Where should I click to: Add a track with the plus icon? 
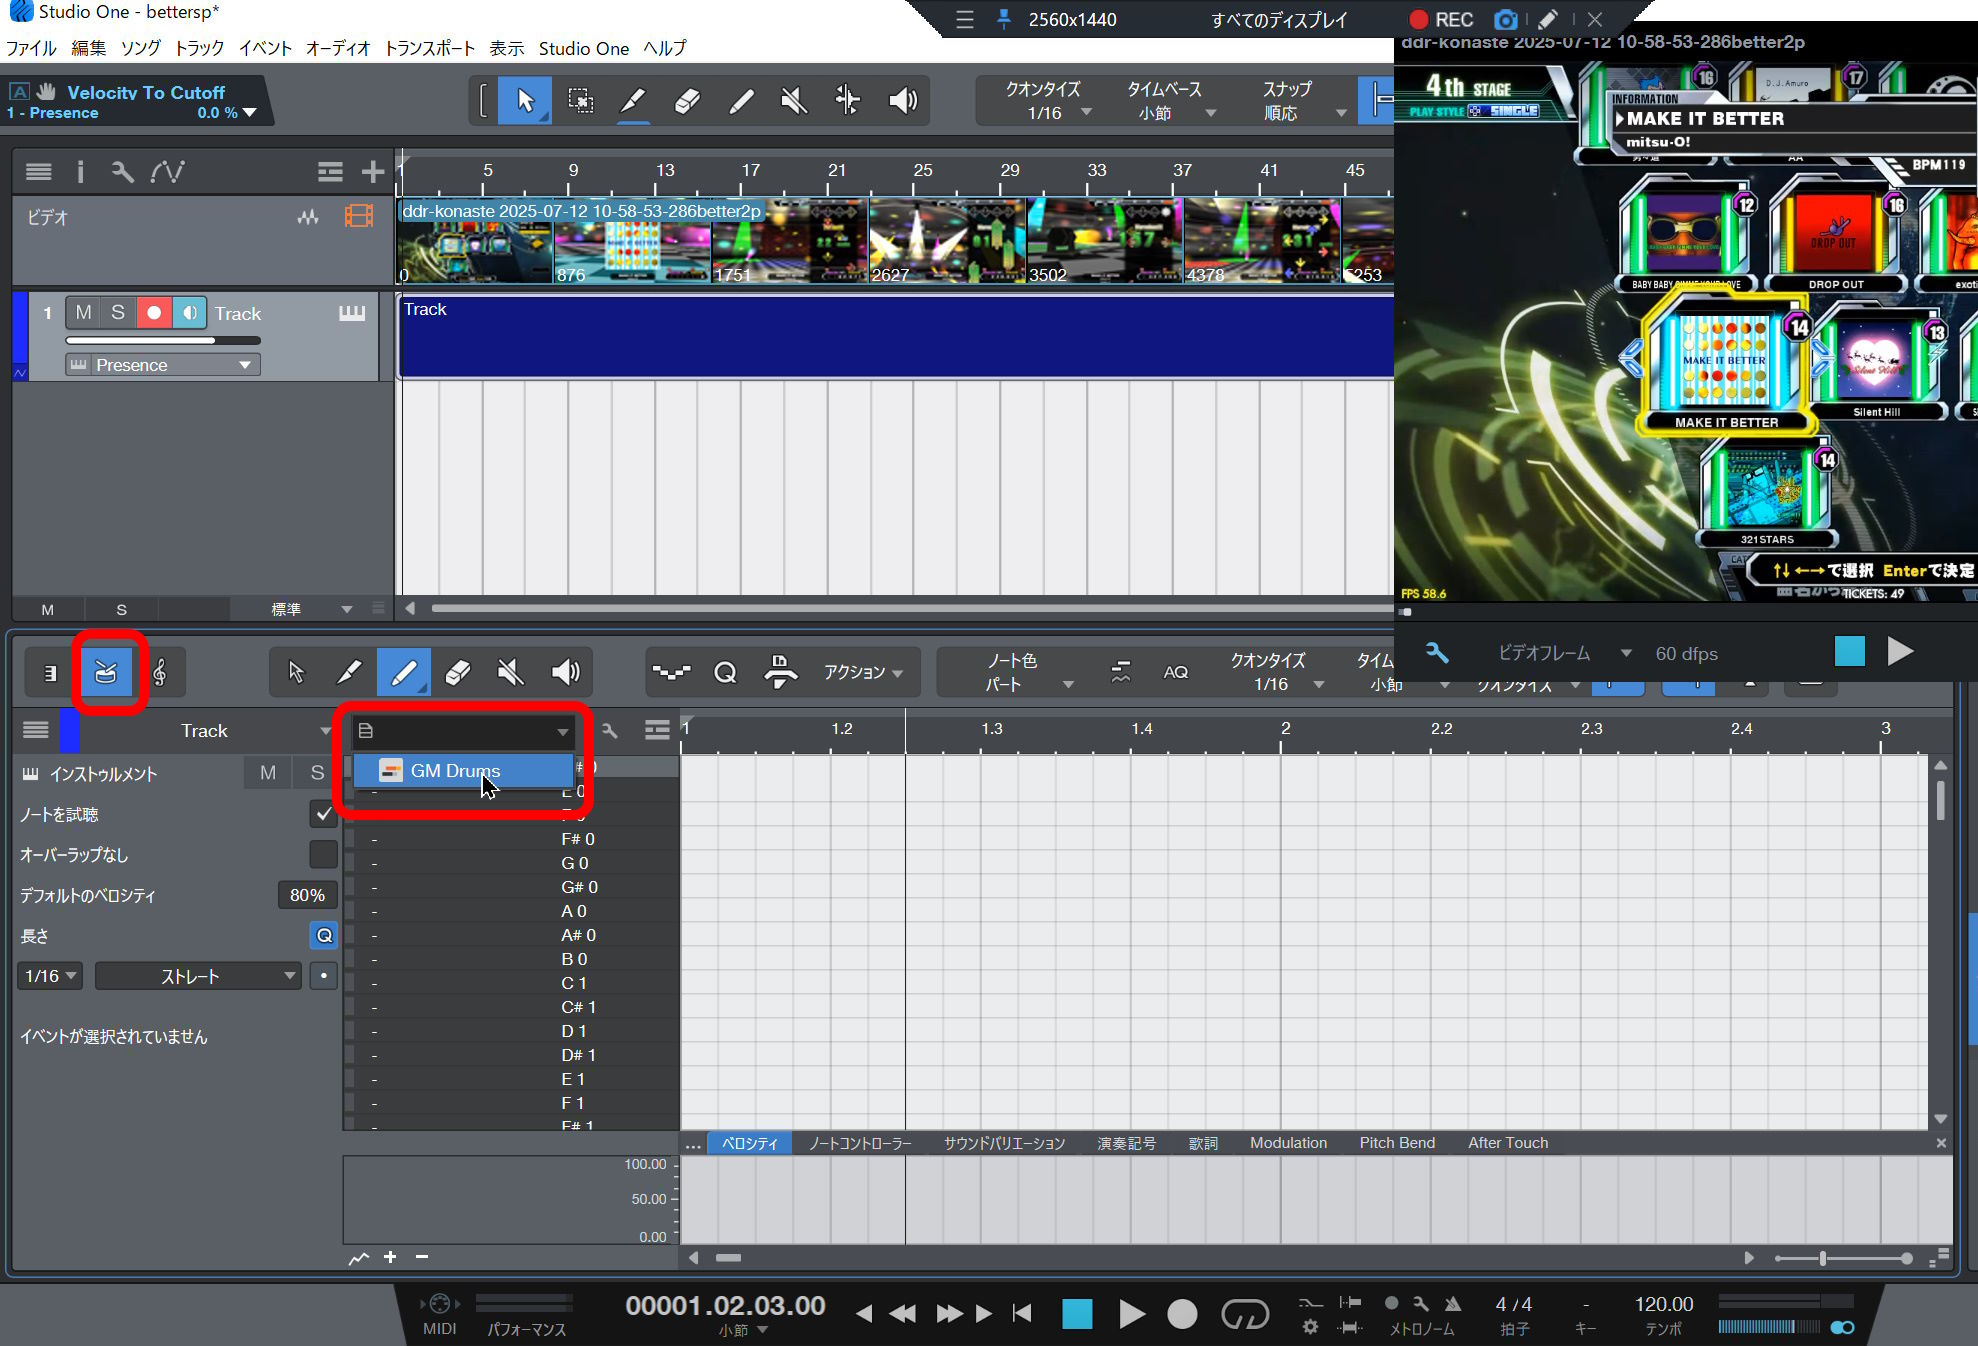coord(373,172)
